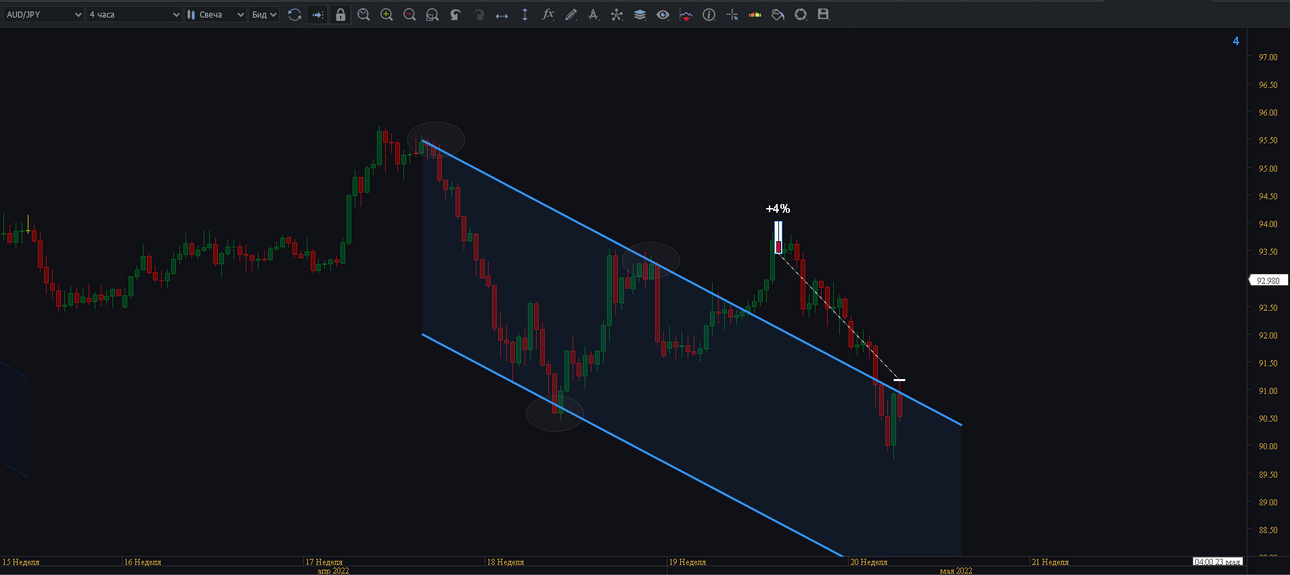This screenshot has width=1290, height=575.
Task: Click the price axis value 97.00
Action: tap(1267, 57)
